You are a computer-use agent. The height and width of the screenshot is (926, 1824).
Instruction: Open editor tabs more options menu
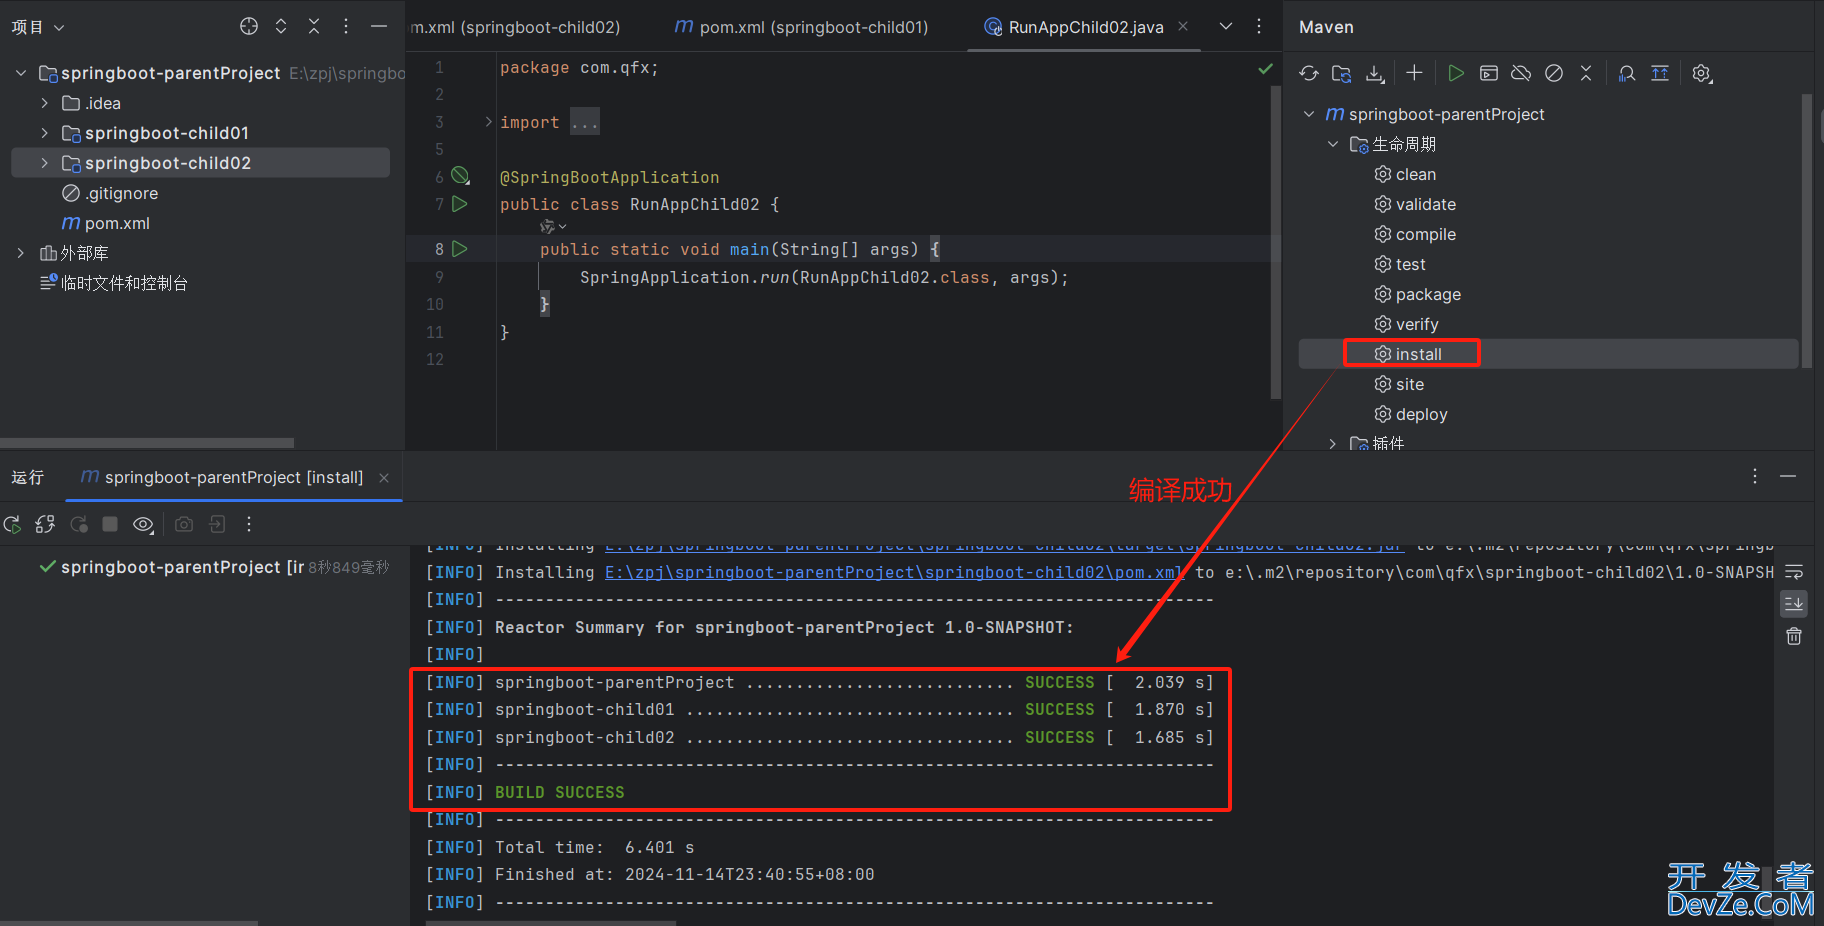click(x=1259, y=26)
